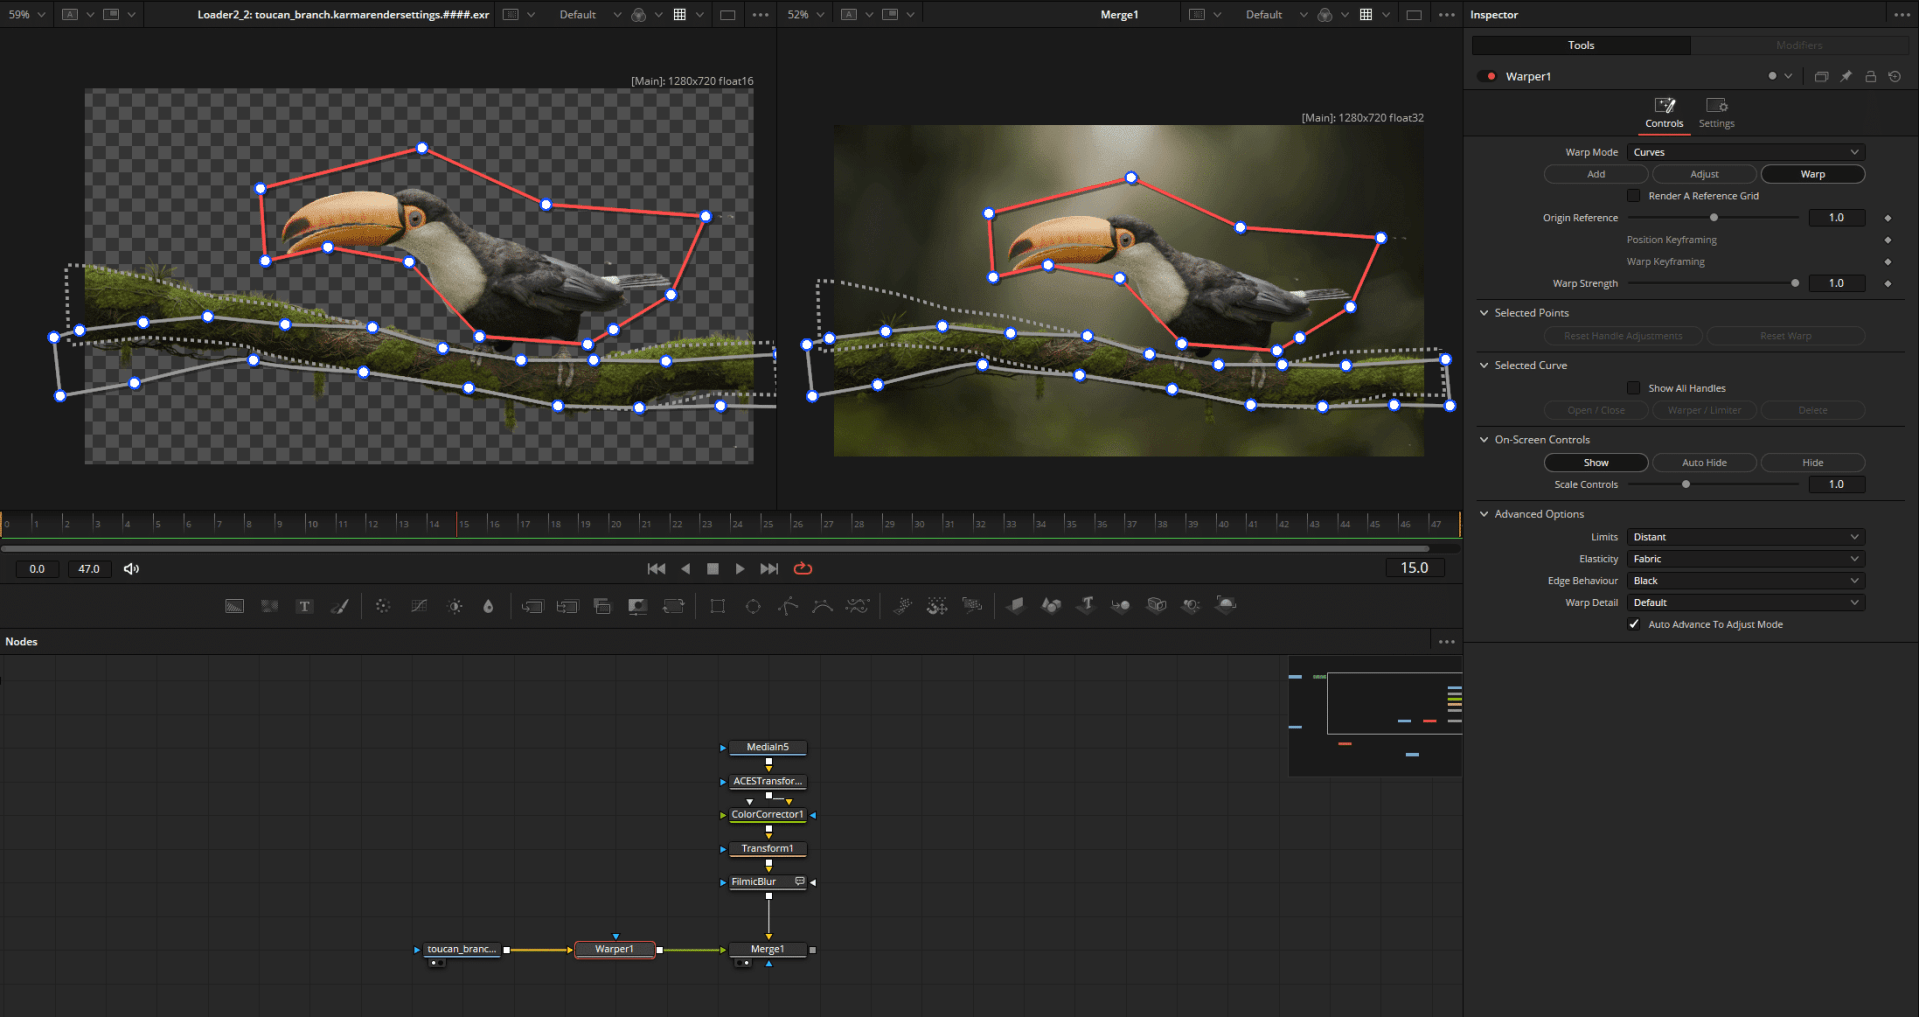
Task: Click the Auto Hide button under On-Screen Controls
Action: (1704, 462)
